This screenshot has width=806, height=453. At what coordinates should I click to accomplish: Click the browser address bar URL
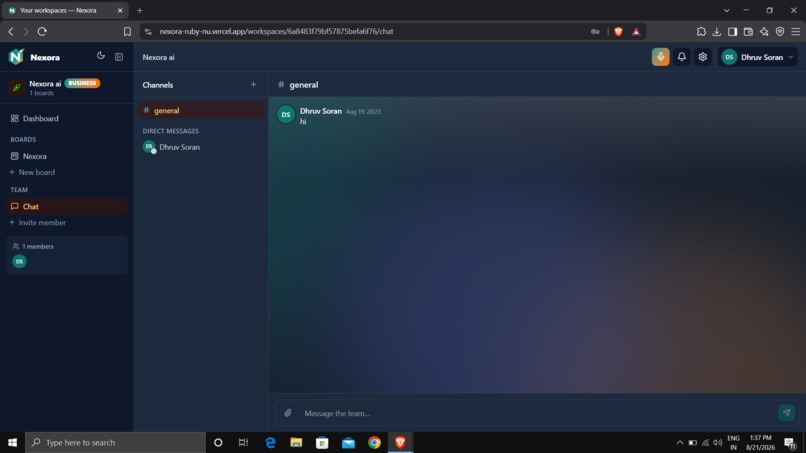click(x=276, y=31)
